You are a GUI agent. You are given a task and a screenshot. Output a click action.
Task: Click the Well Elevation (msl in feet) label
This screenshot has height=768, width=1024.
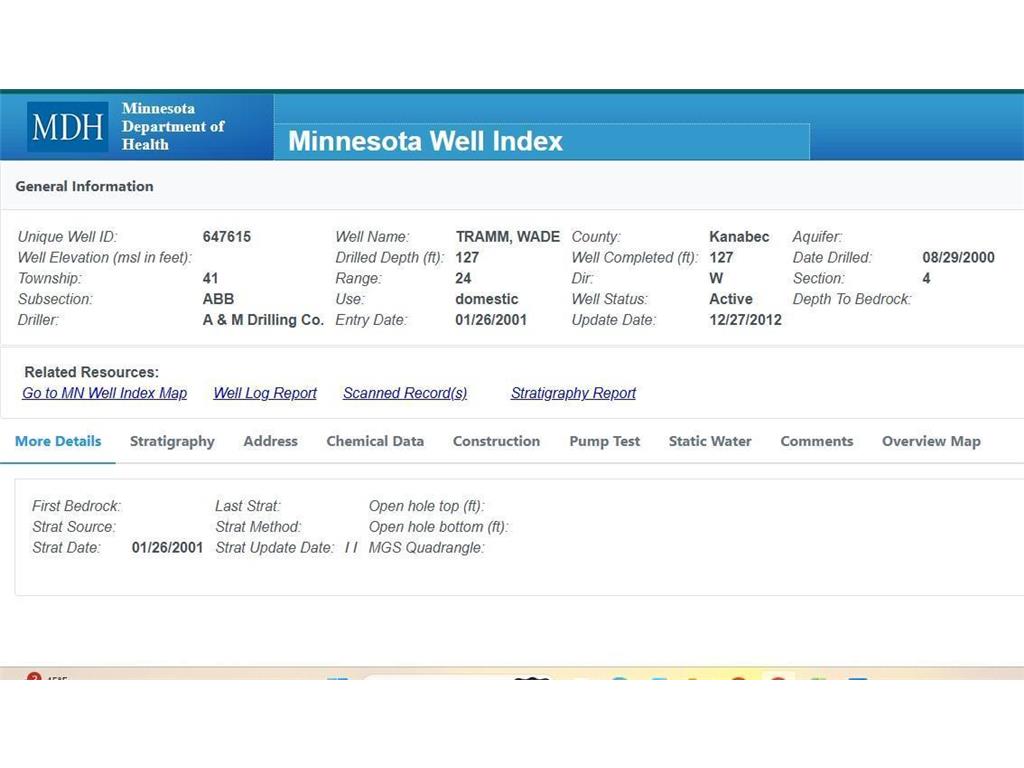[x=104, y=257]
